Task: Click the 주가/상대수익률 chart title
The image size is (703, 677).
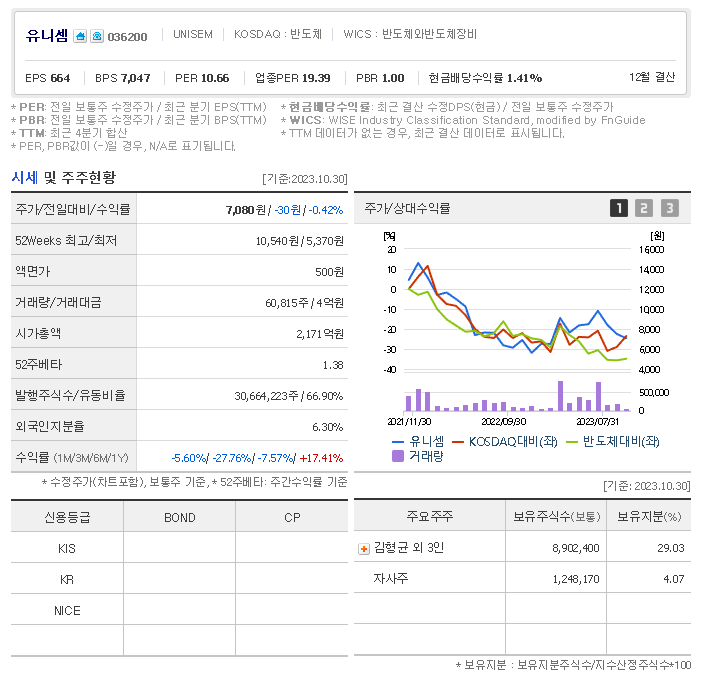Action: click(407, 208)
